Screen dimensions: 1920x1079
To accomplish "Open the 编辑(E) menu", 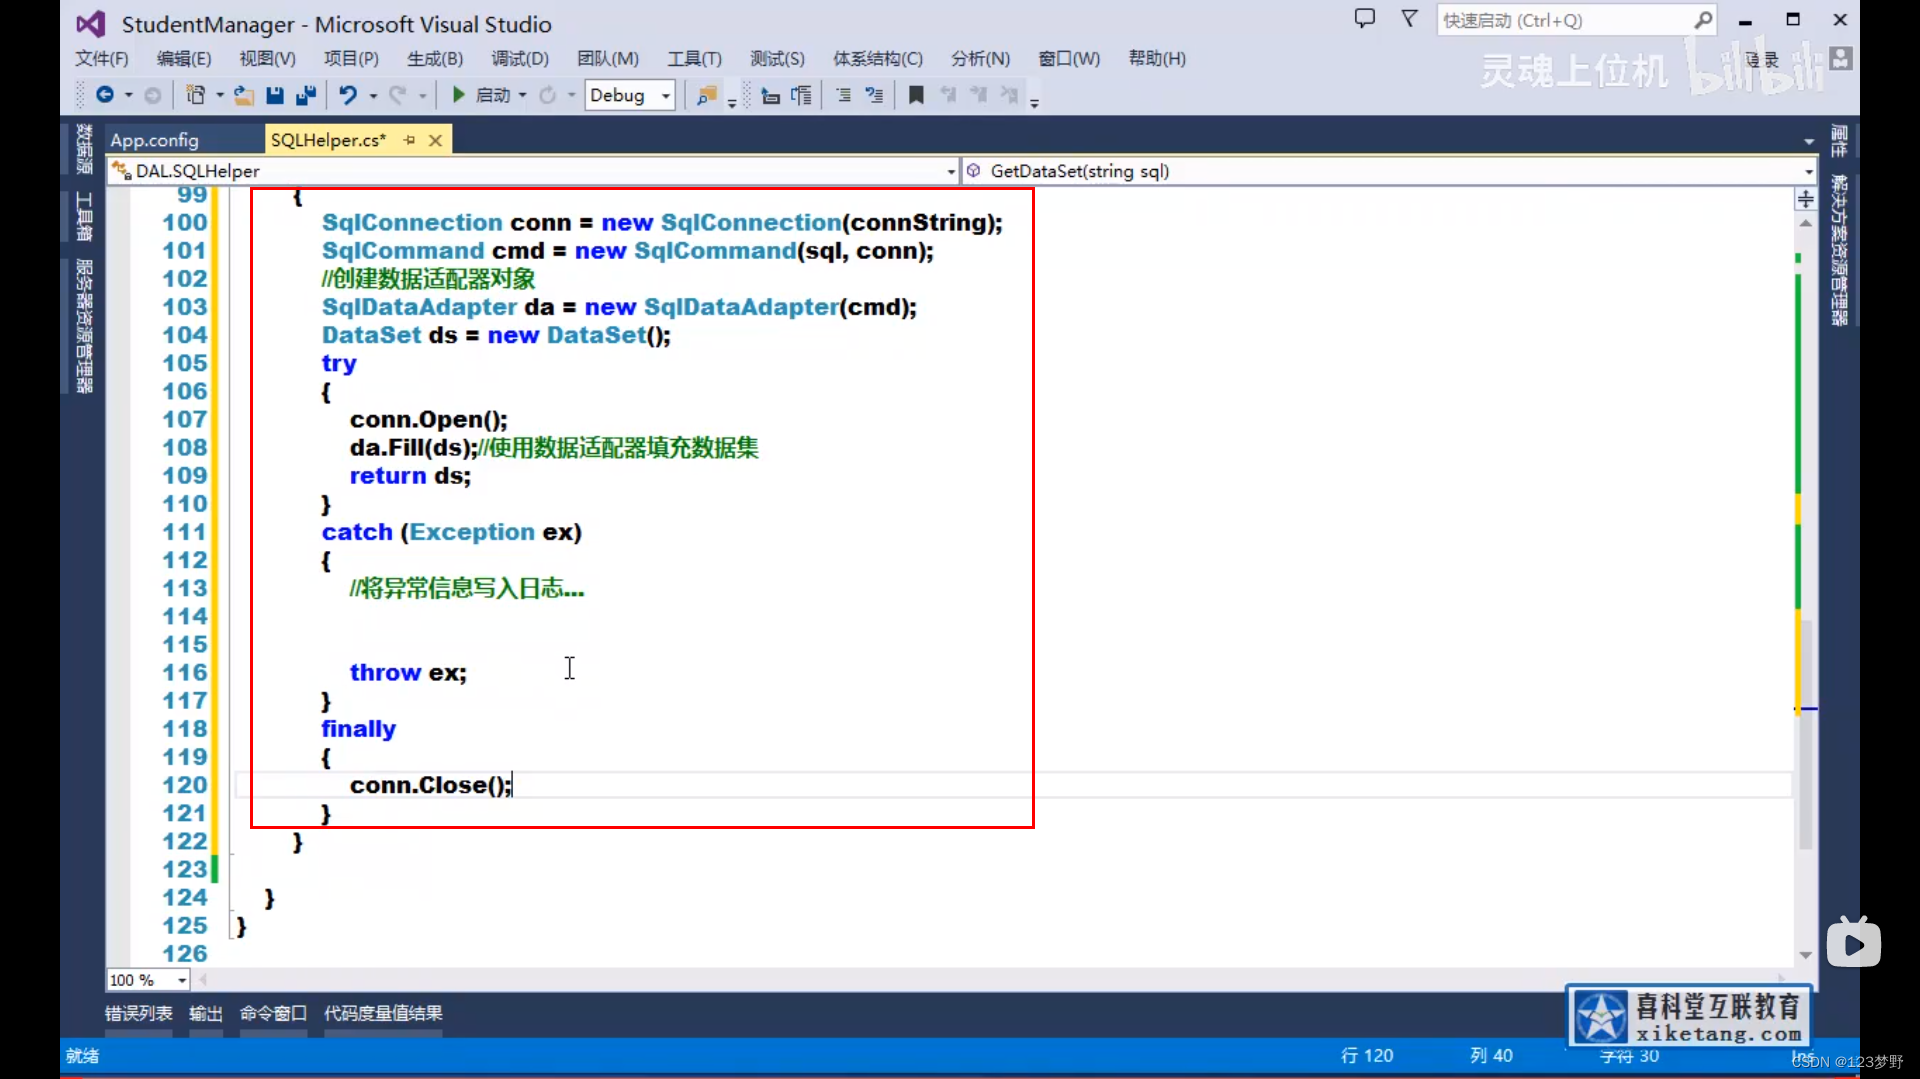I will click(x=184, y=59).
